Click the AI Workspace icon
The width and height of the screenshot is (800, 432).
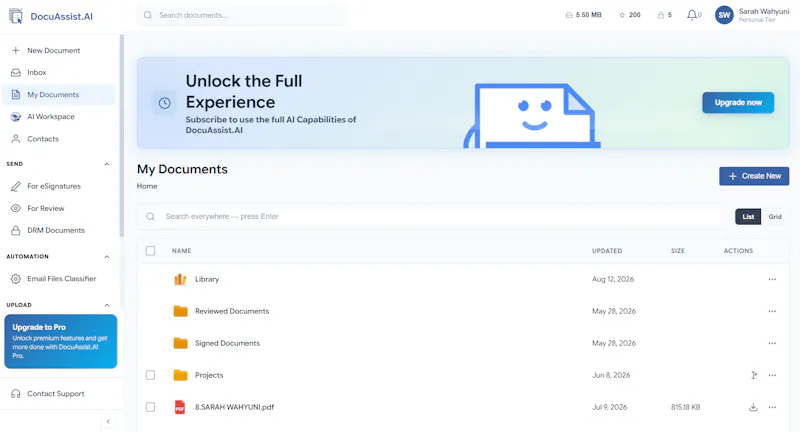point(16,117)
